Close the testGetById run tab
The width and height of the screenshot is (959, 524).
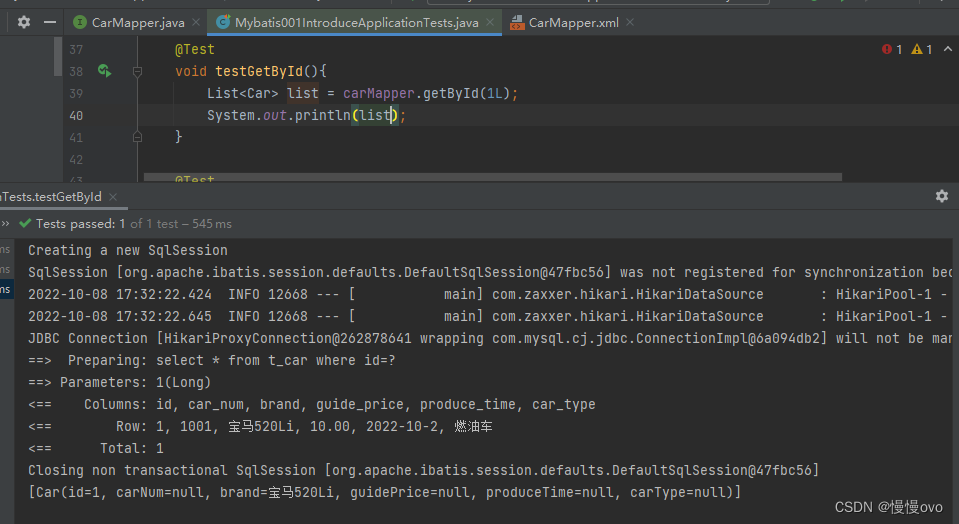(113, 197)
